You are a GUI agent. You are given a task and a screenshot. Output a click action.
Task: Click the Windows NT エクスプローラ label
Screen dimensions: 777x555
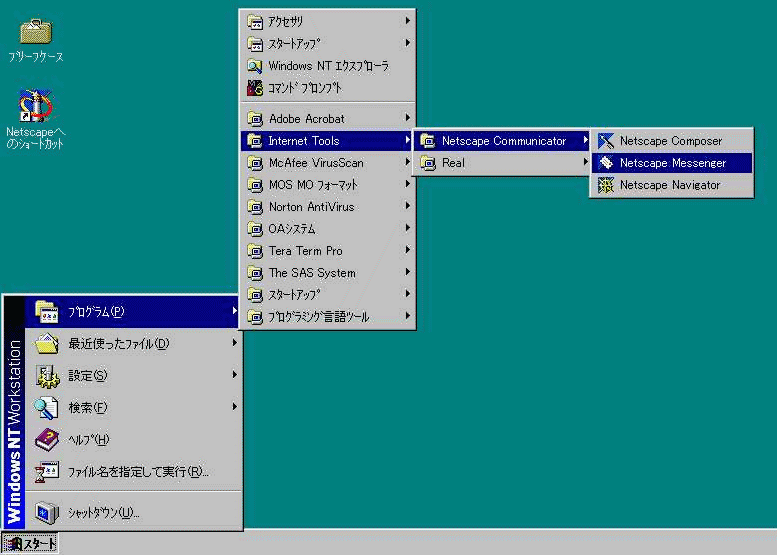pos(329,66)
